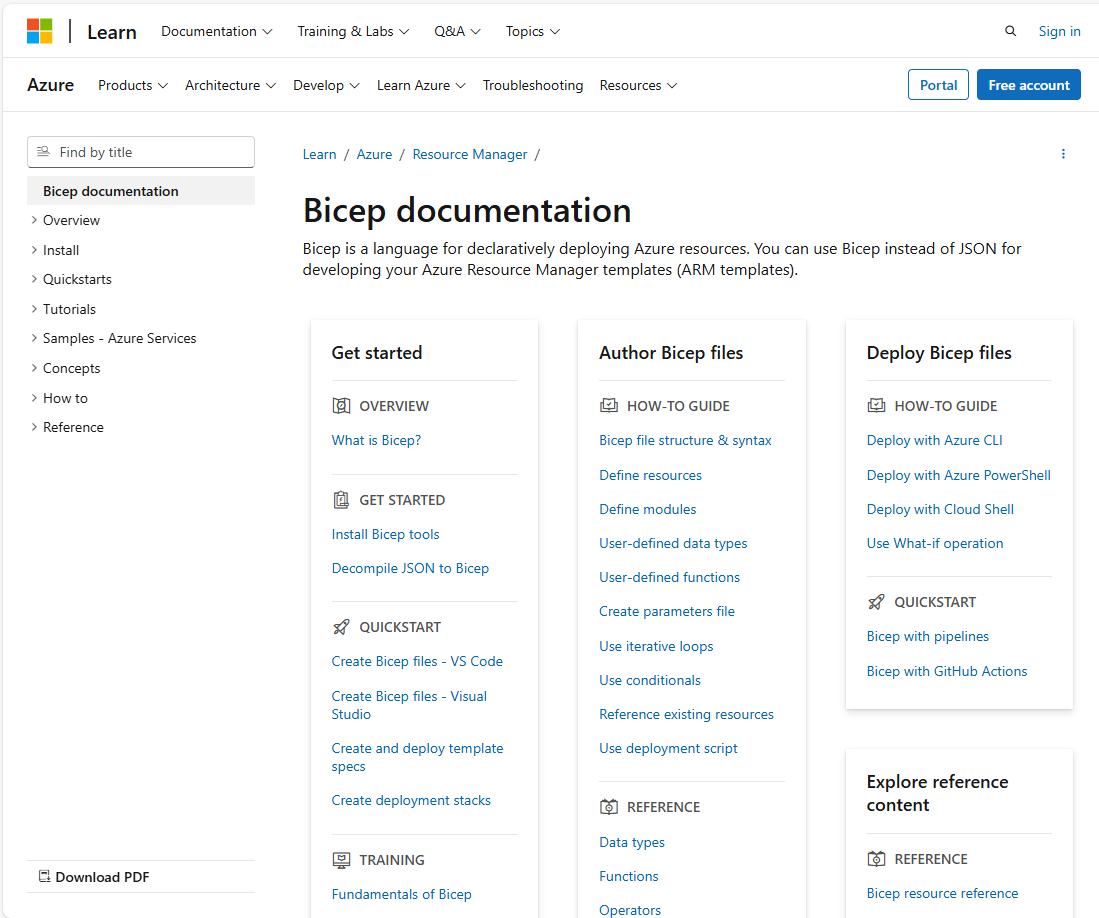
Task: Click the Quickstart rocket icon under Deploy Bicep files
Action: click(x=876, y=601)
